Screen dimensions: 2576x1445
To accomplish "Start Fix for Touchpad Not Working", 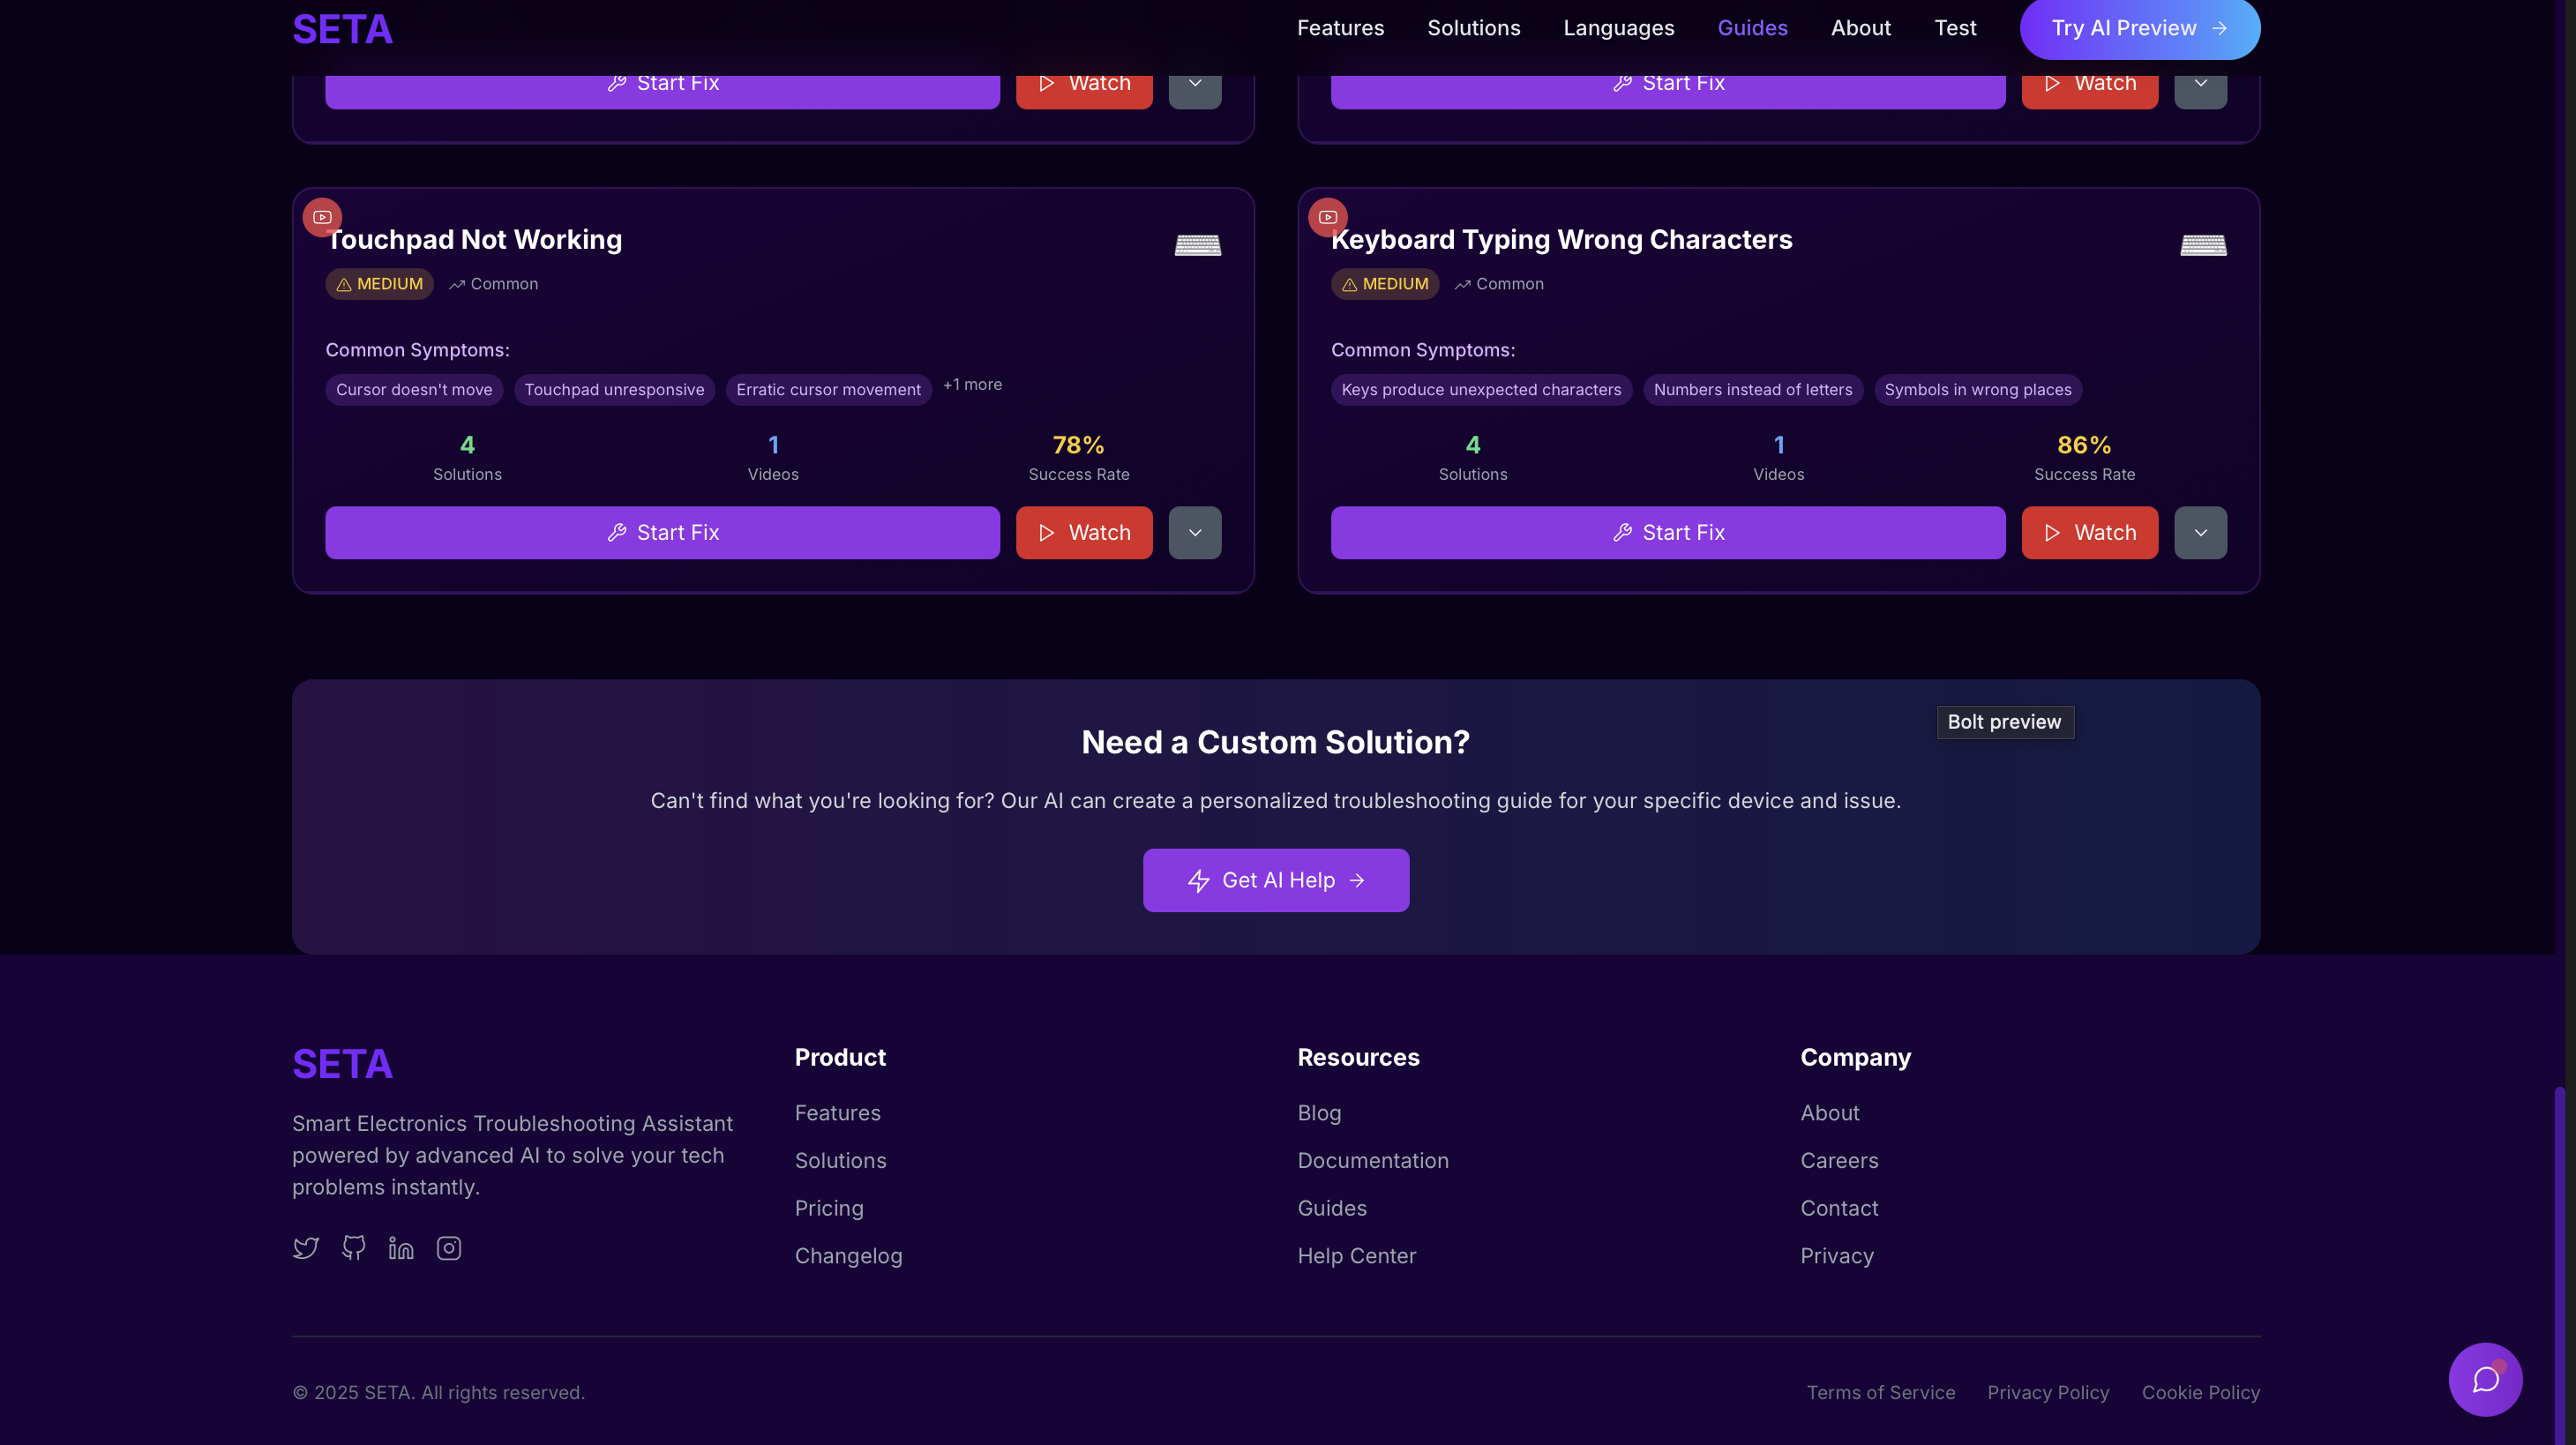I will coord(662,533).
